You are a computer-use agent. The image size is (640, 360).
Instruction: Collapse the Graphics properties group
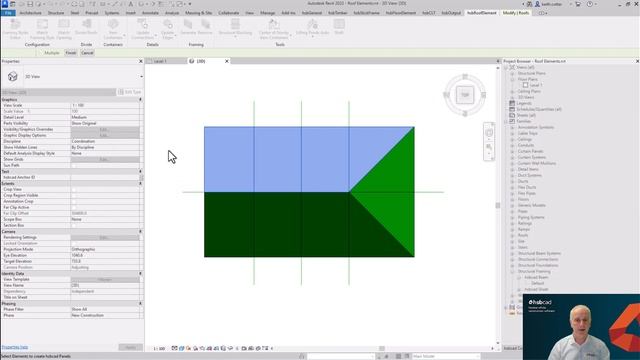coord(140,100)
